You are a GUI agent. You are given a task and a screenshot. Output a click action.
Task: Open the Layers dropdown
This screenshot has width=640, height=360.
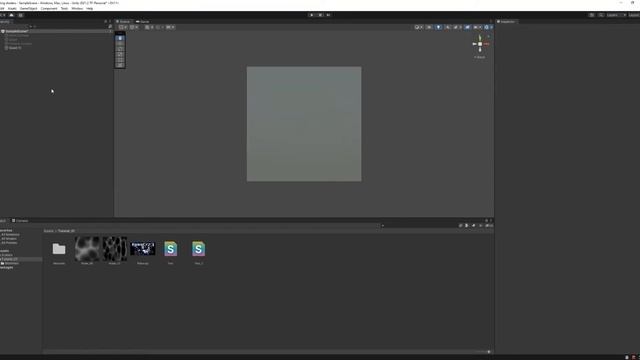click(x=616, y=15)
